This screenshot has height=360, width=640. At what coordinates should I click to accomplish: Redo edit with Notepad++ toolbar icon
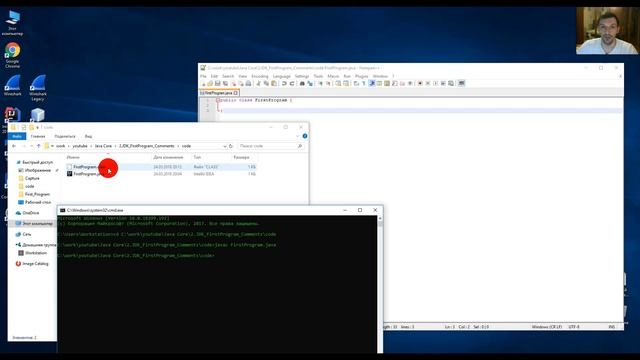click(x=292, y=83)
